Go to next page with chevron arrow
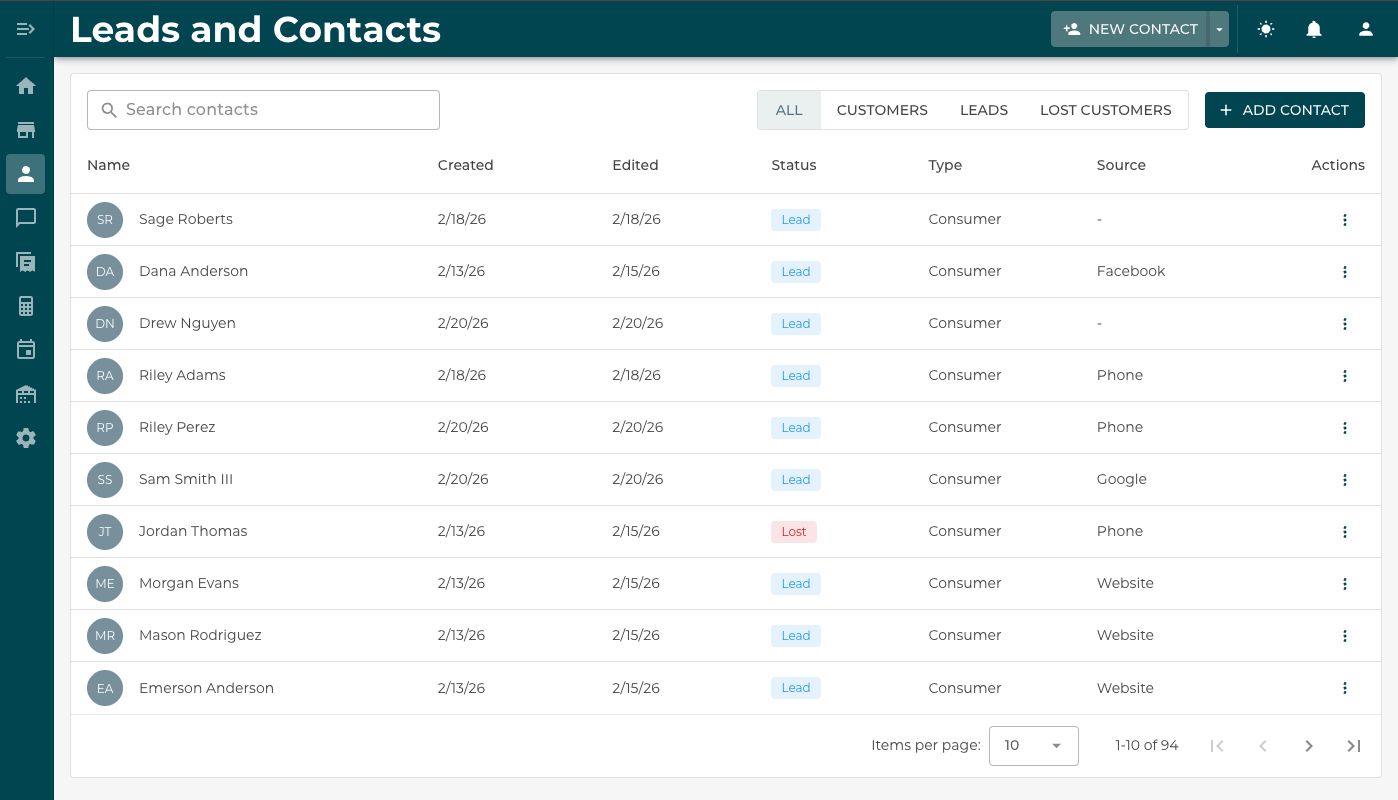The image size is (1398, 800). coord(1308,745)
